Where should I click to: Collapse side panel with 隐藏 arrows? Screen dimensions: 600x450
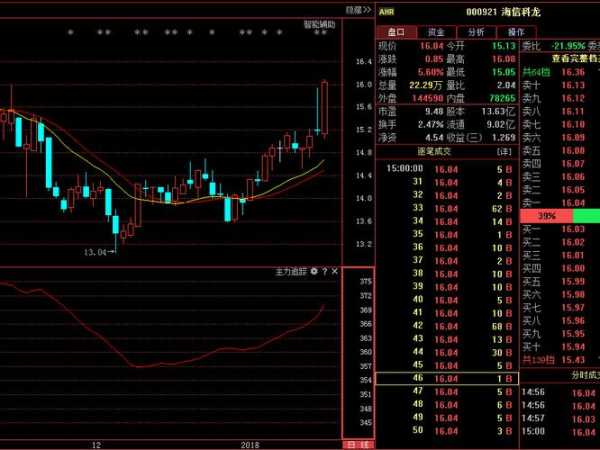click(x=357, y=9)
